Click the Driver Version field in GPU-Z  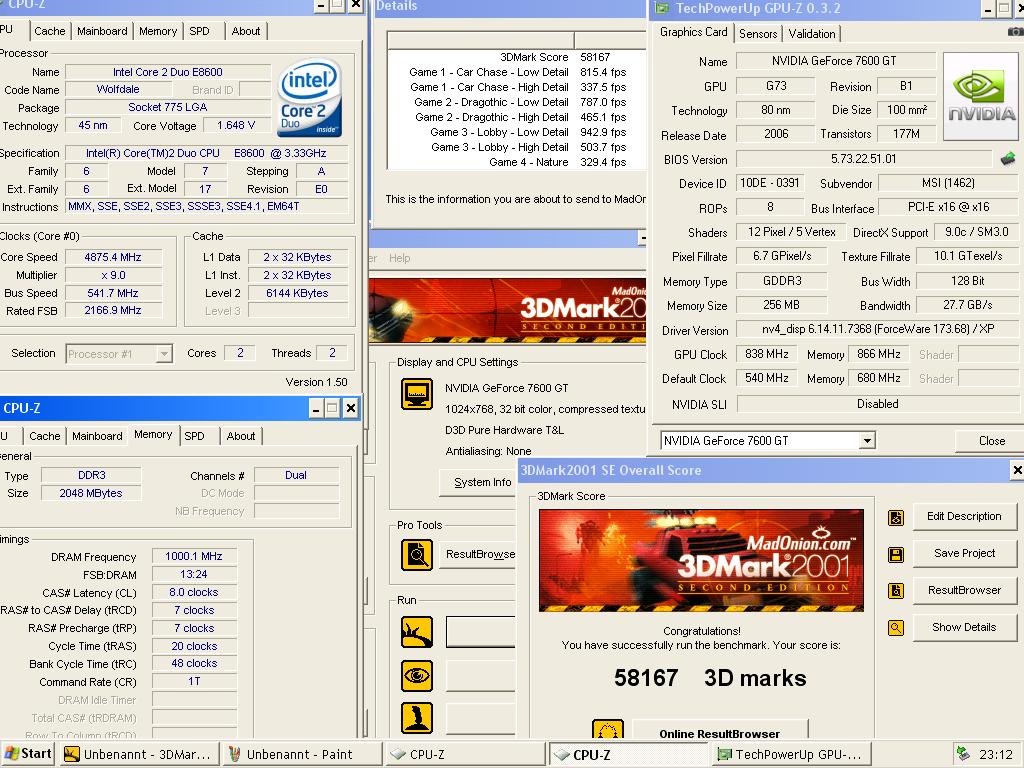[877, 329]
